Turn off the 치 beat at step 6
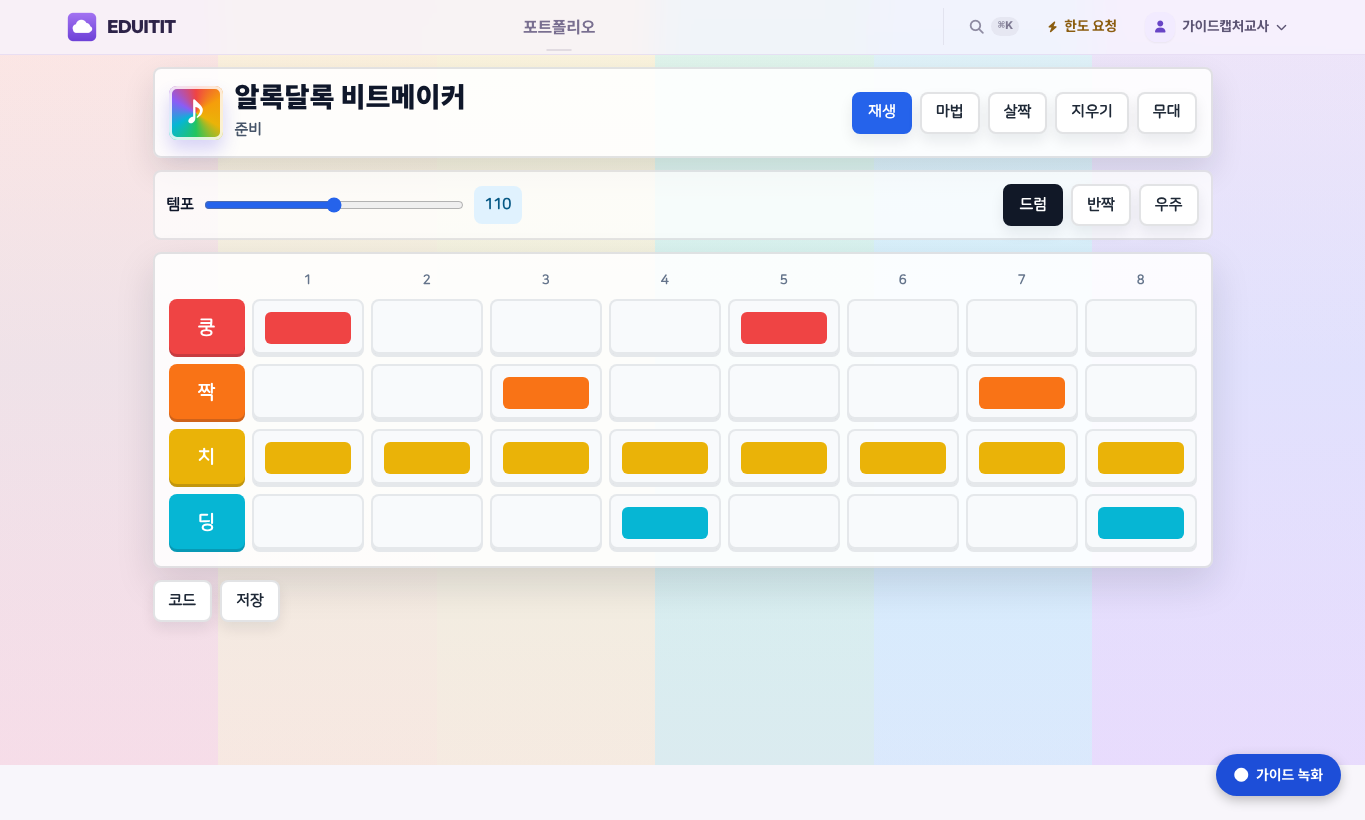This screenshot has height=820, width=1365. pos(903,457)
